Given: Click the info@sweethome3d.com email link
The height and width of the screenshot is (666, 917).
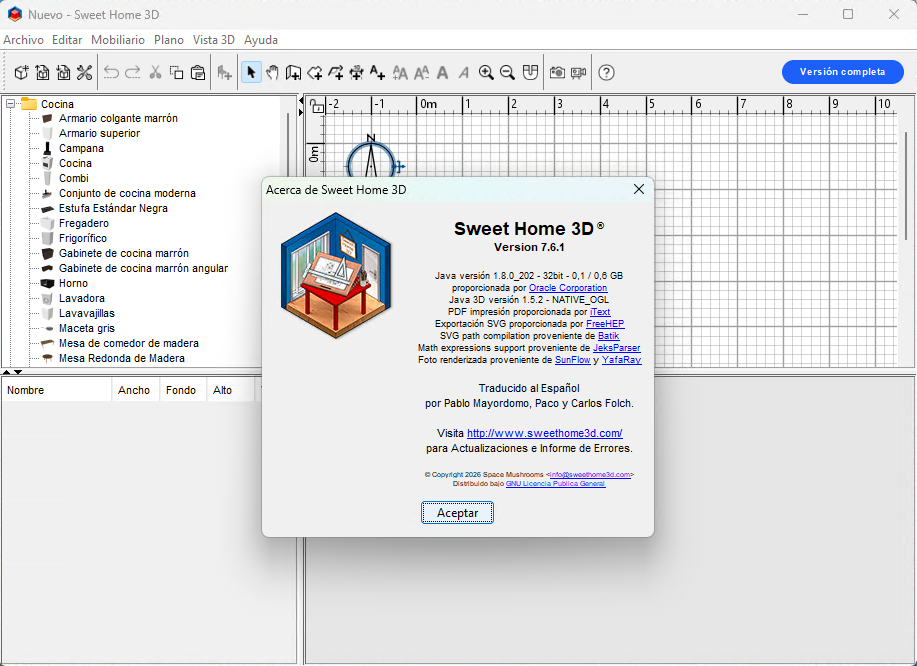Looking at the screenshot, I should pyautogui.click(x=590, y=475).
